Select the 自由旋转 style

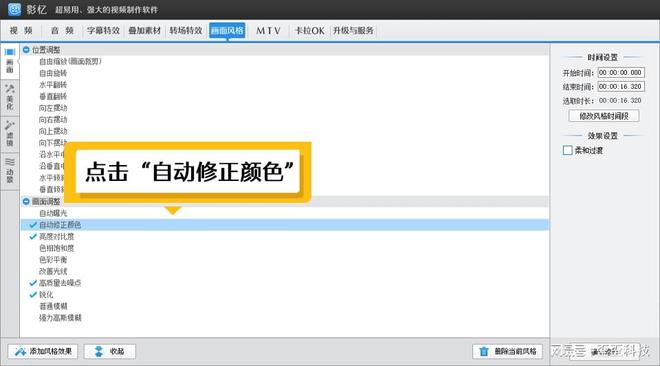(53, 73)
